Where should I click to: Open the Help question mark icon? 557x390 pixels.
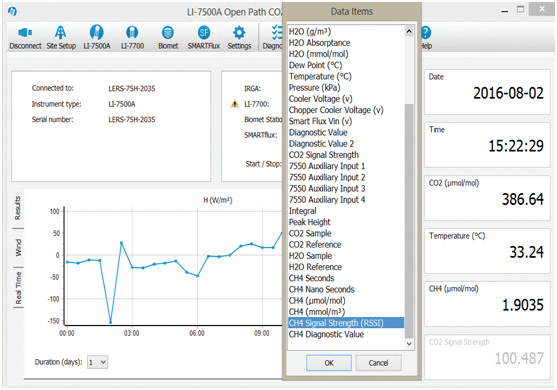tap(426, 33)
